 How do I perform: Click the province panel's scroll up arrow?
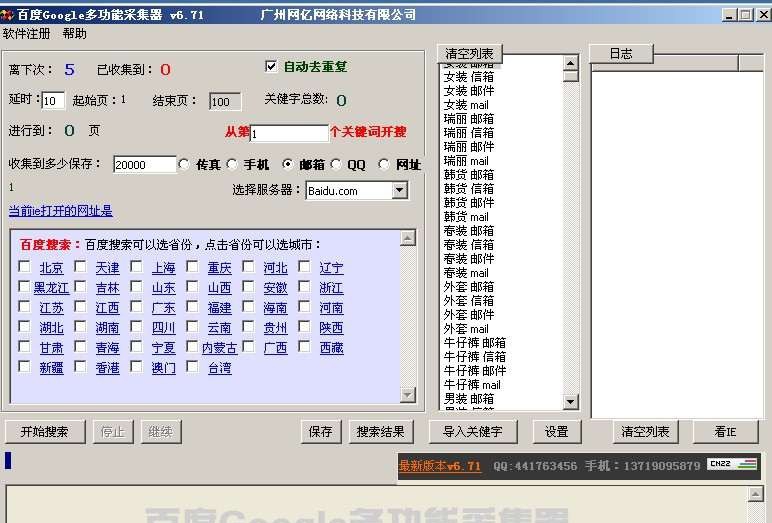pyautogui.click(x=408, y=238)
